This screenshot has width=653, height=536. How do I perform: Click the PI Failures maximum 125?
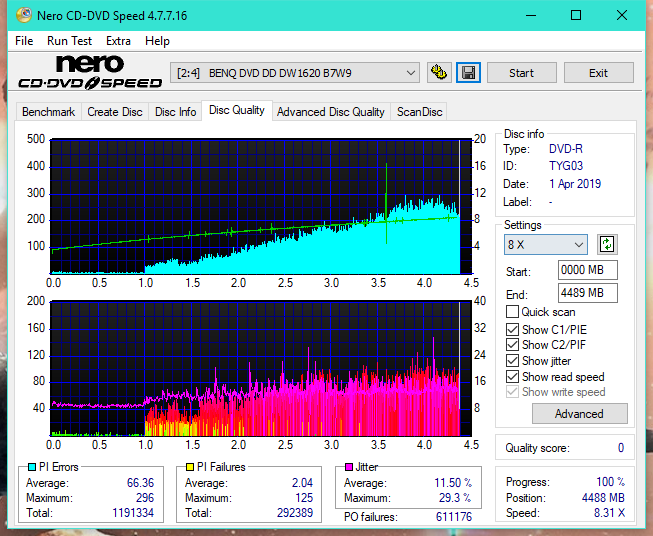coord(304,498)
